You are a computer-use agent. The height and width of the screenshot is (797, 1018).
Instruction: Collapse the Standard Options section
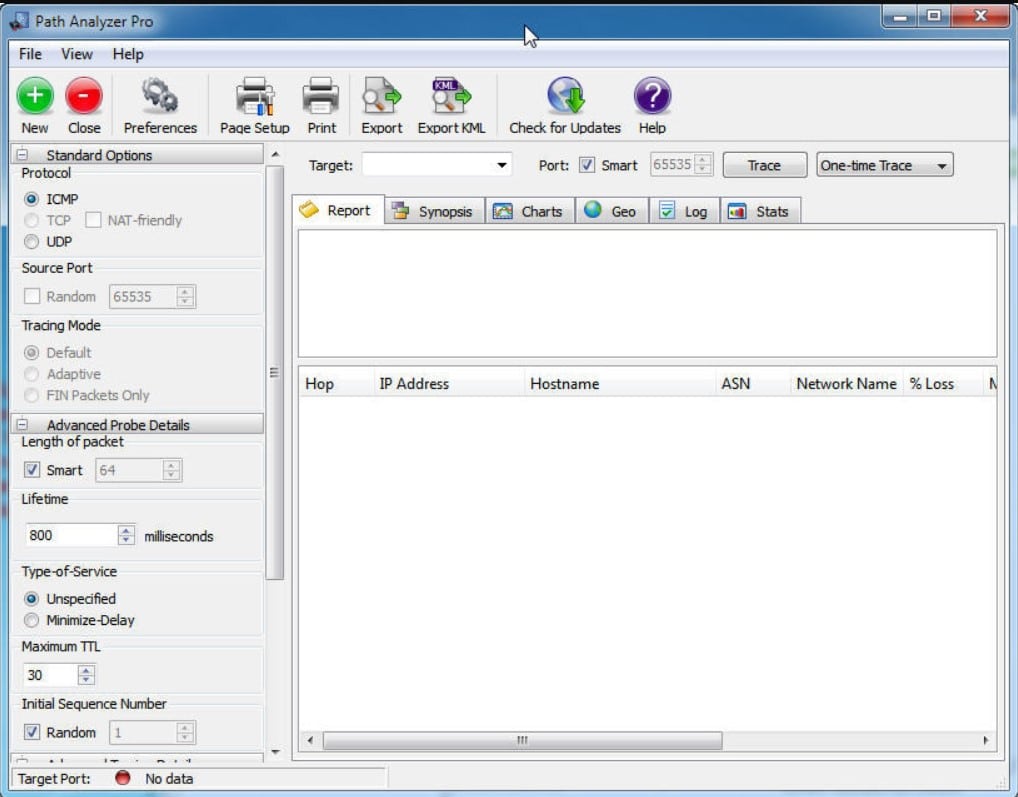22,154
